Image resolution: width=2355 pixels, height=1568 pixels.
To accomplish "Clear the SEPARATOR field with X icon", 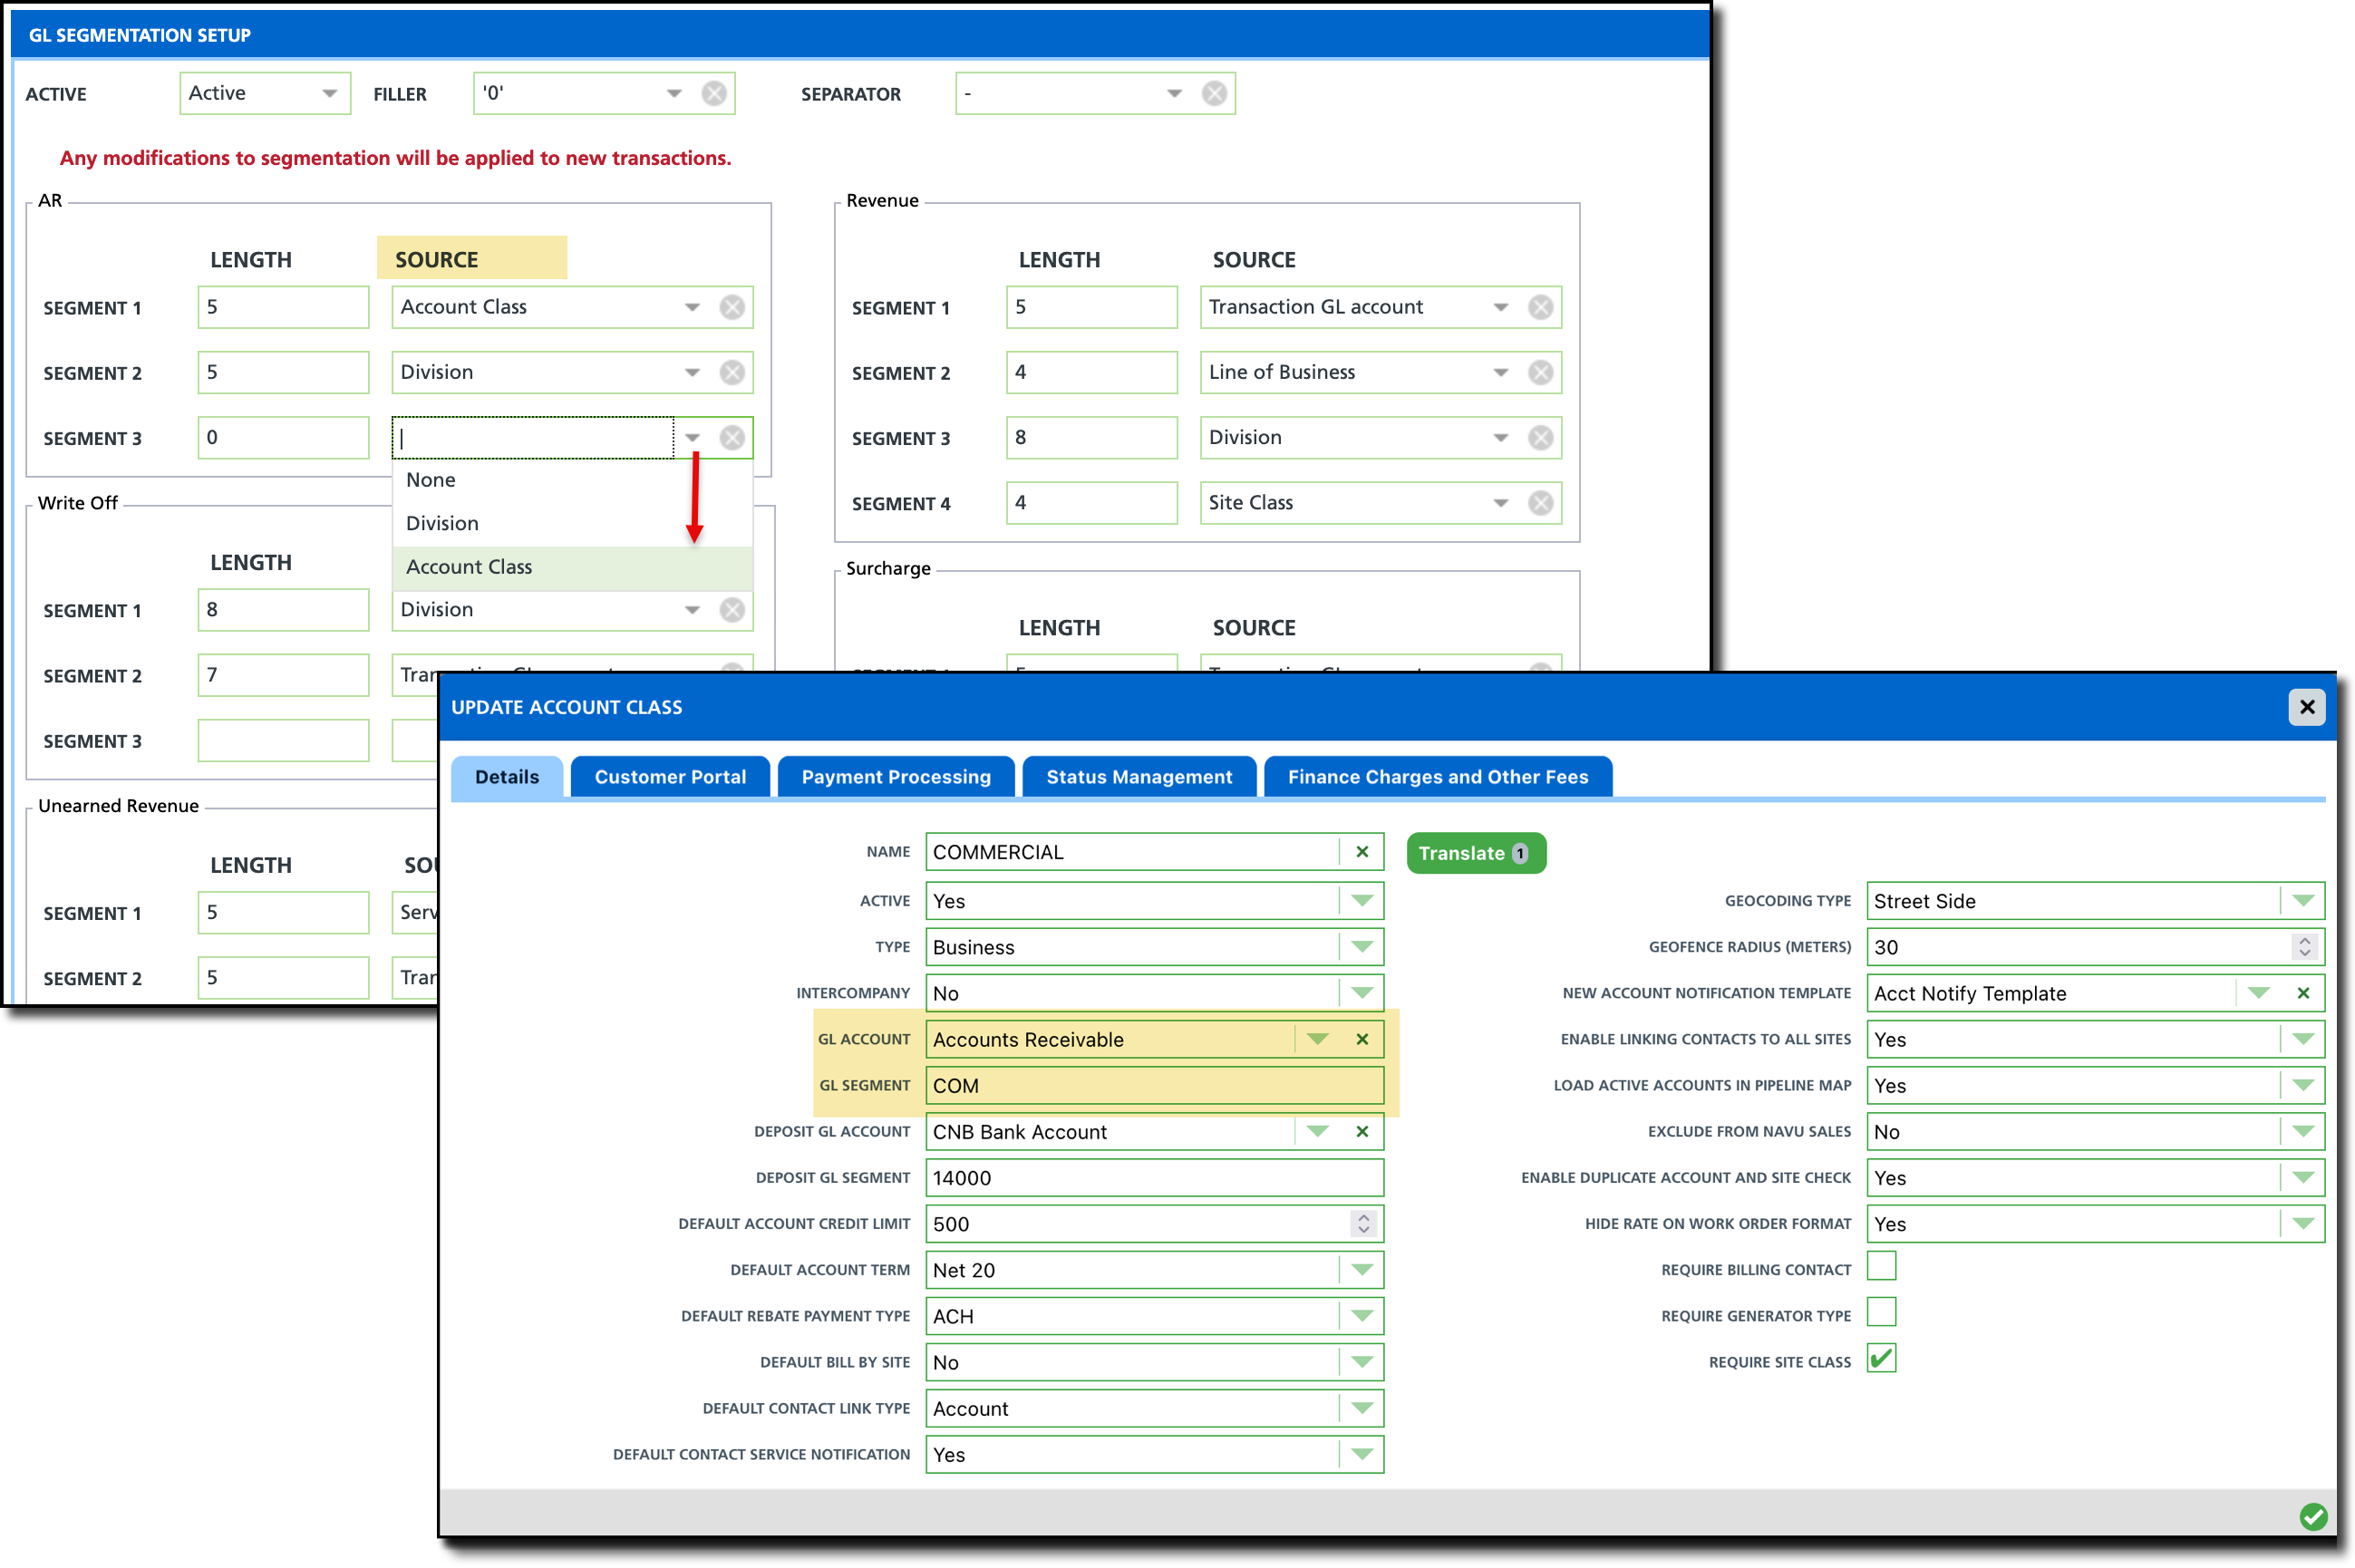I will click(x=1214, y=93).
